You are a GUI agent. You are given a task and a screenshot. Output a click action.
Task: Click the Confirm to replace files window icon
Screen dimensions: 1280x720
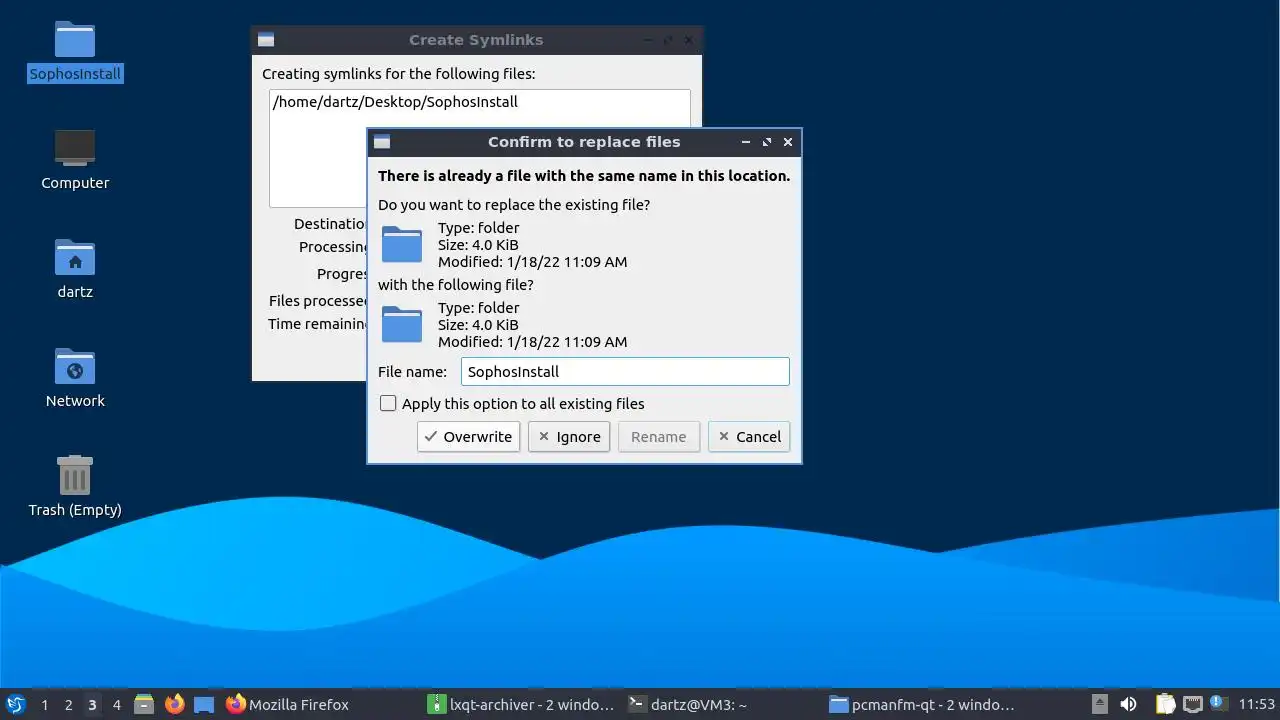(x=381, y=142)
